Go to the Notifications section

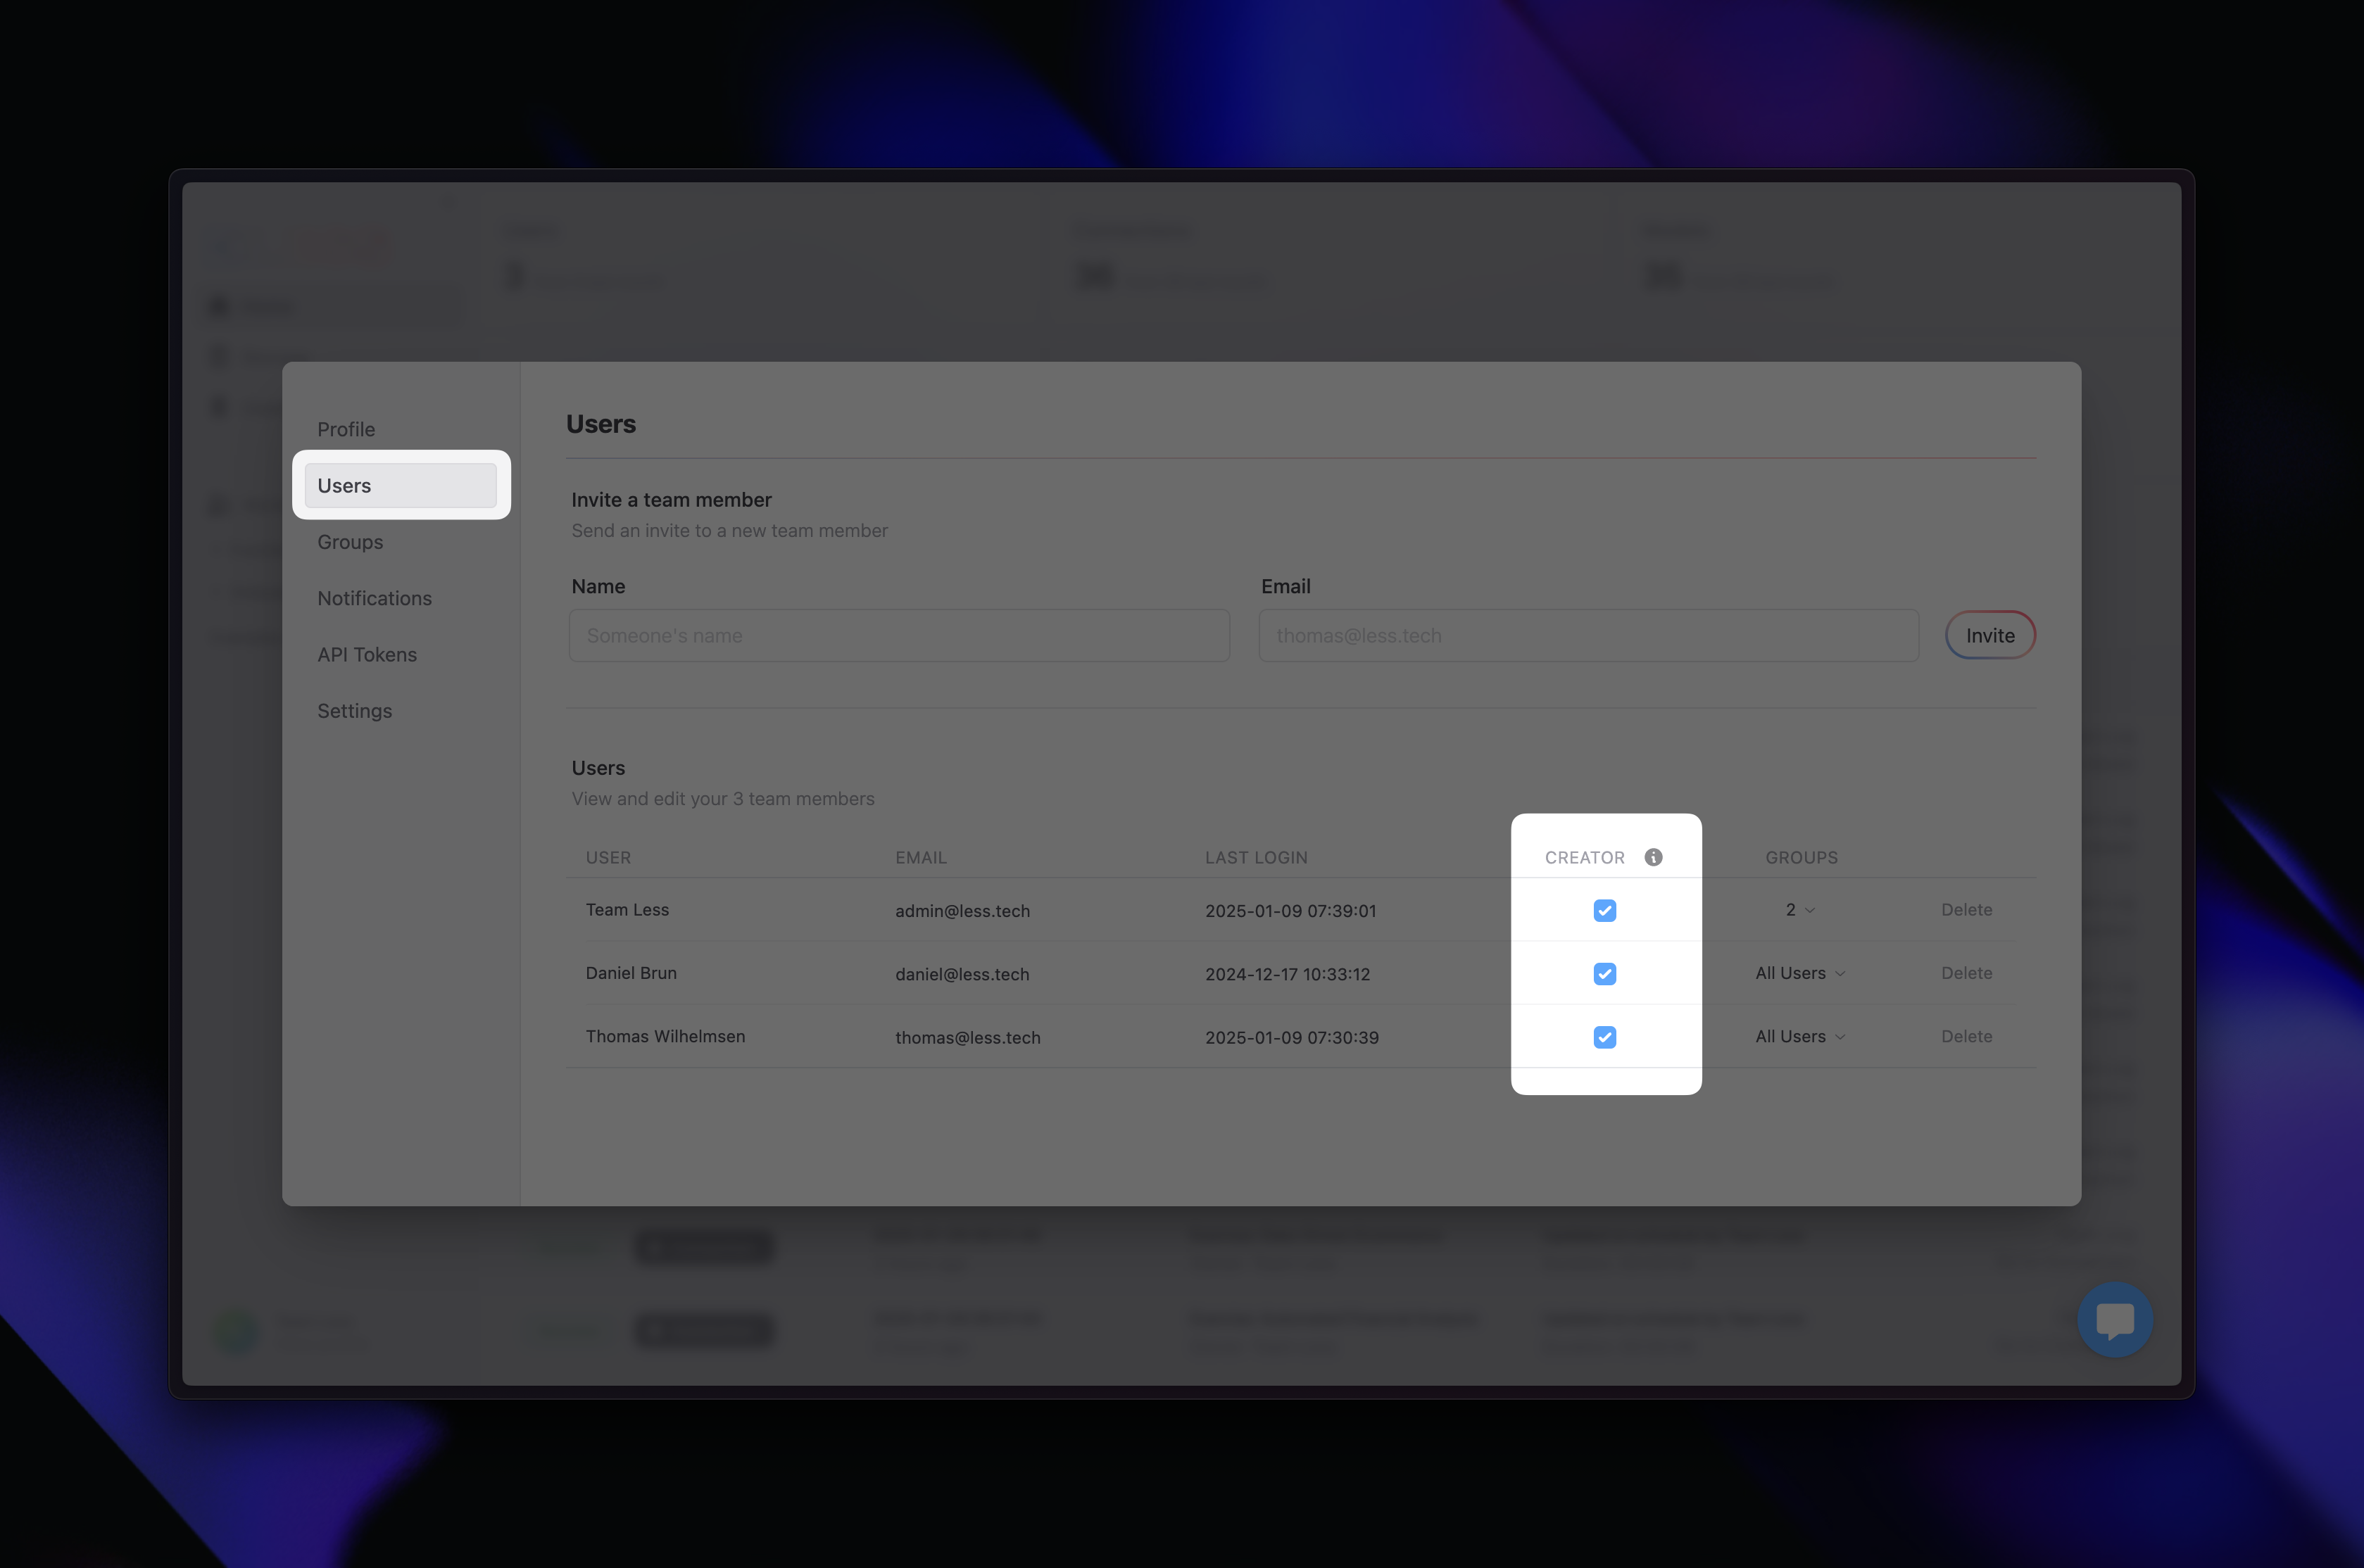point(374,598)
